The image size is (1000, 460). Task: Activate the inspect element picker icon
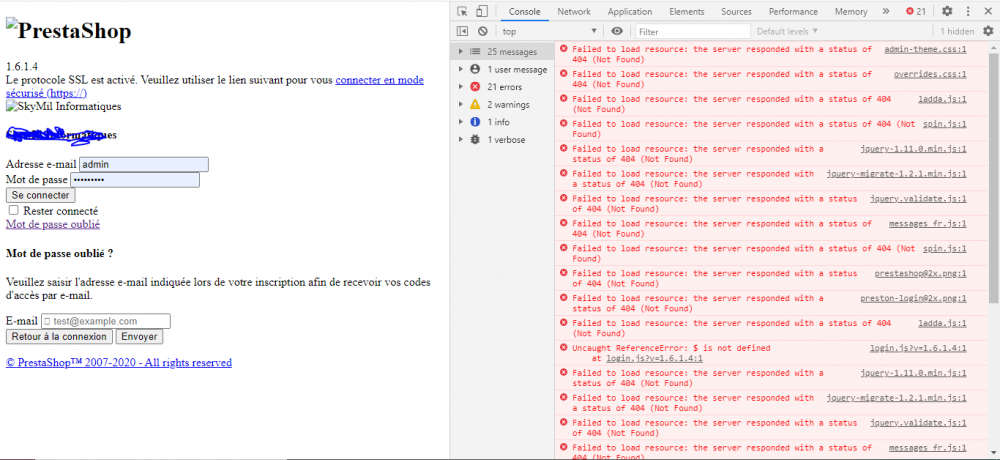[463, 11]
